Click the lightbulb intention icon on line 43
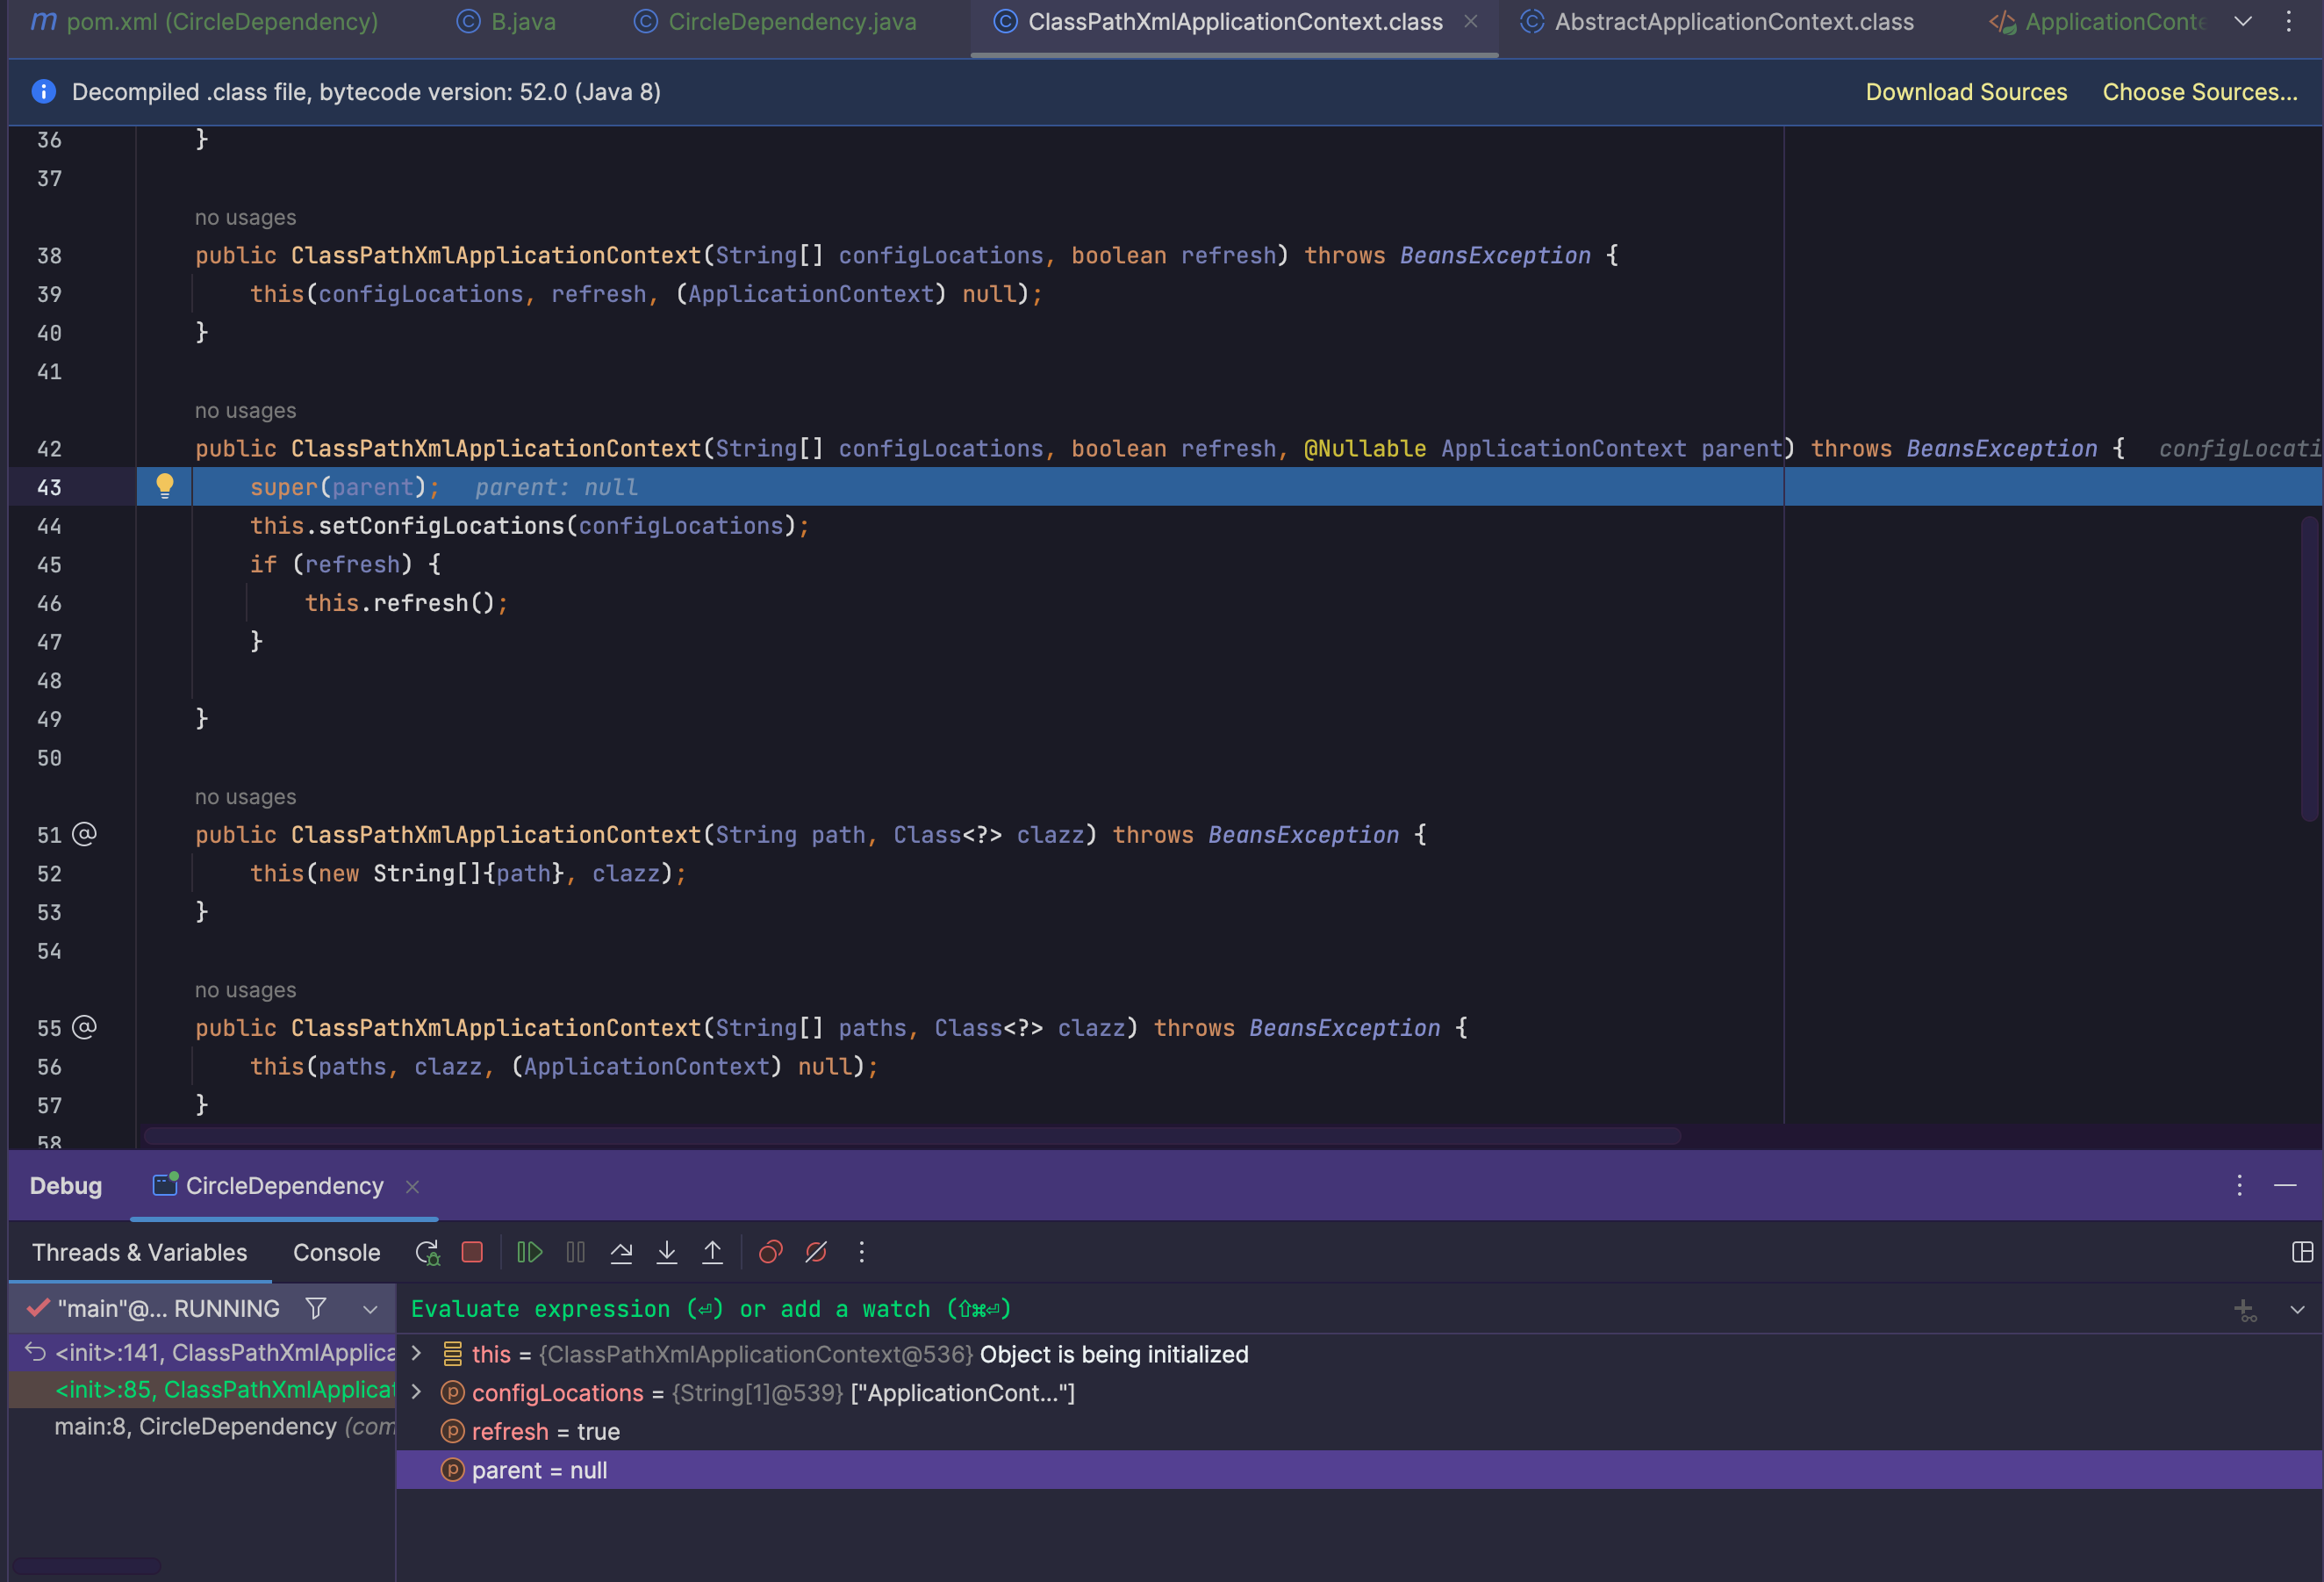 pos(165,487)
